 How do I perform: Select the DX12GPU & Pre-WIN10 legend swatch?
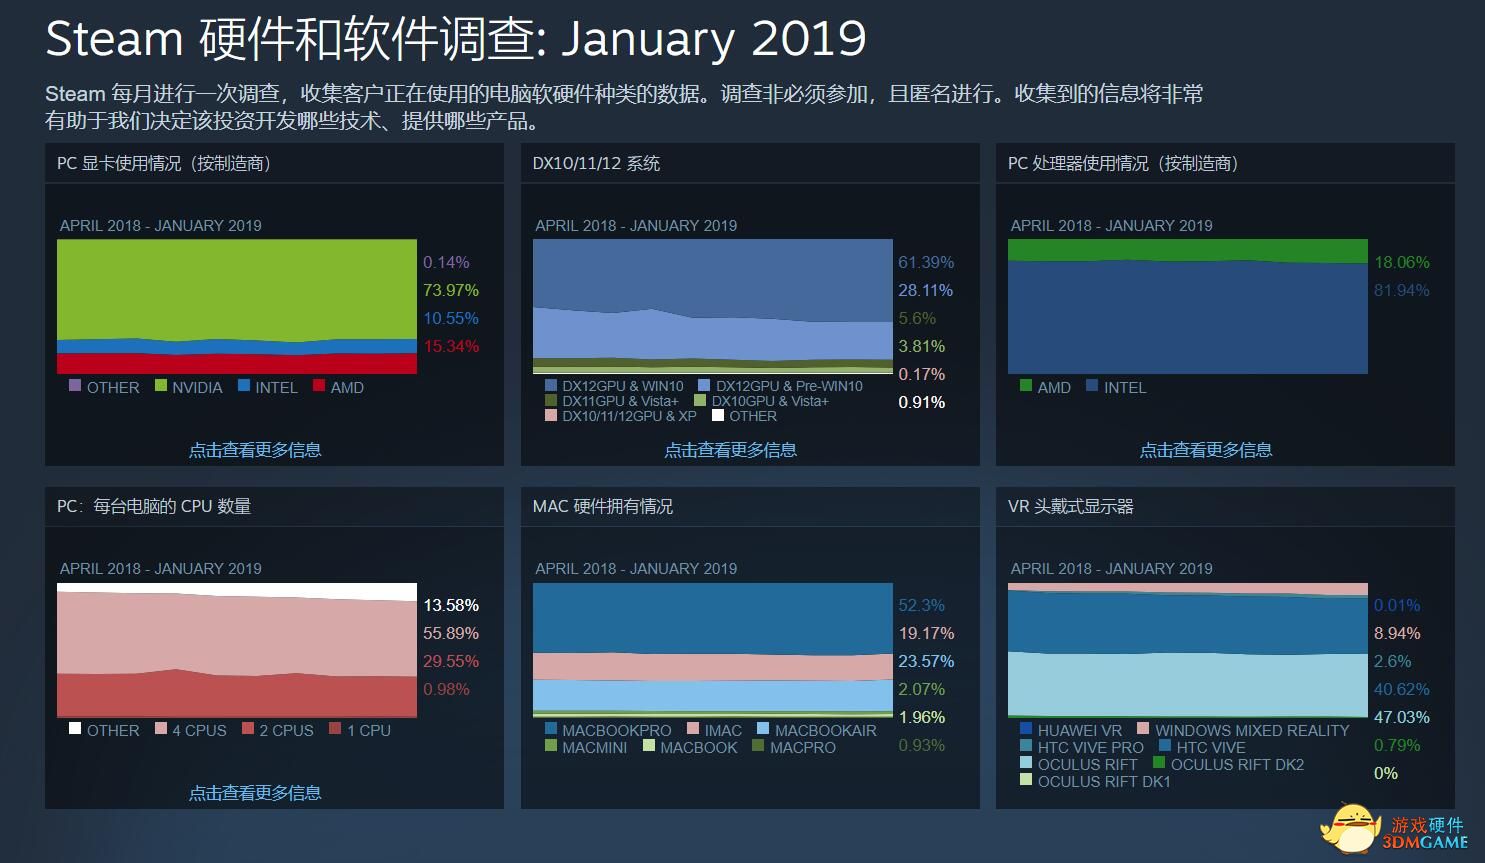704,385
